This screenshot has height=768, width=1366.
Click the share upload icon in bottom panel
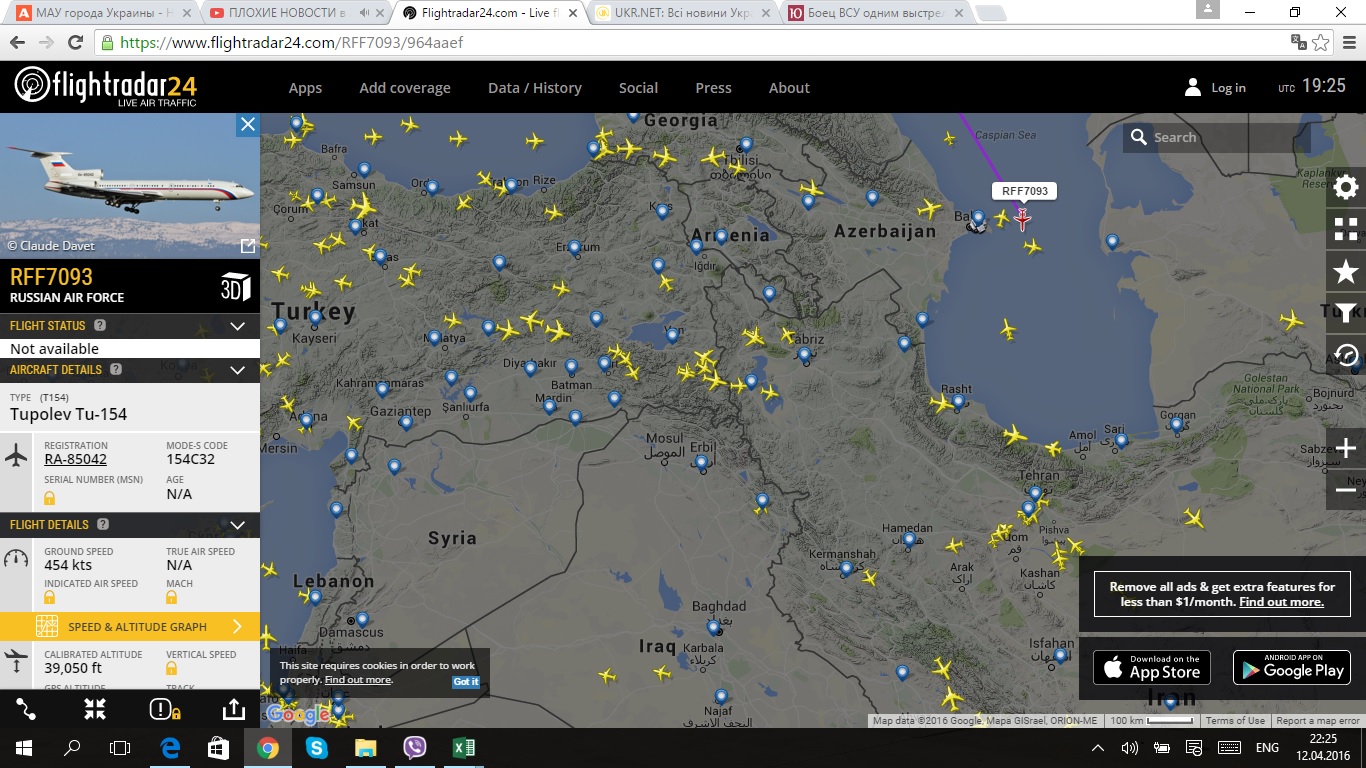pos(232,709)
